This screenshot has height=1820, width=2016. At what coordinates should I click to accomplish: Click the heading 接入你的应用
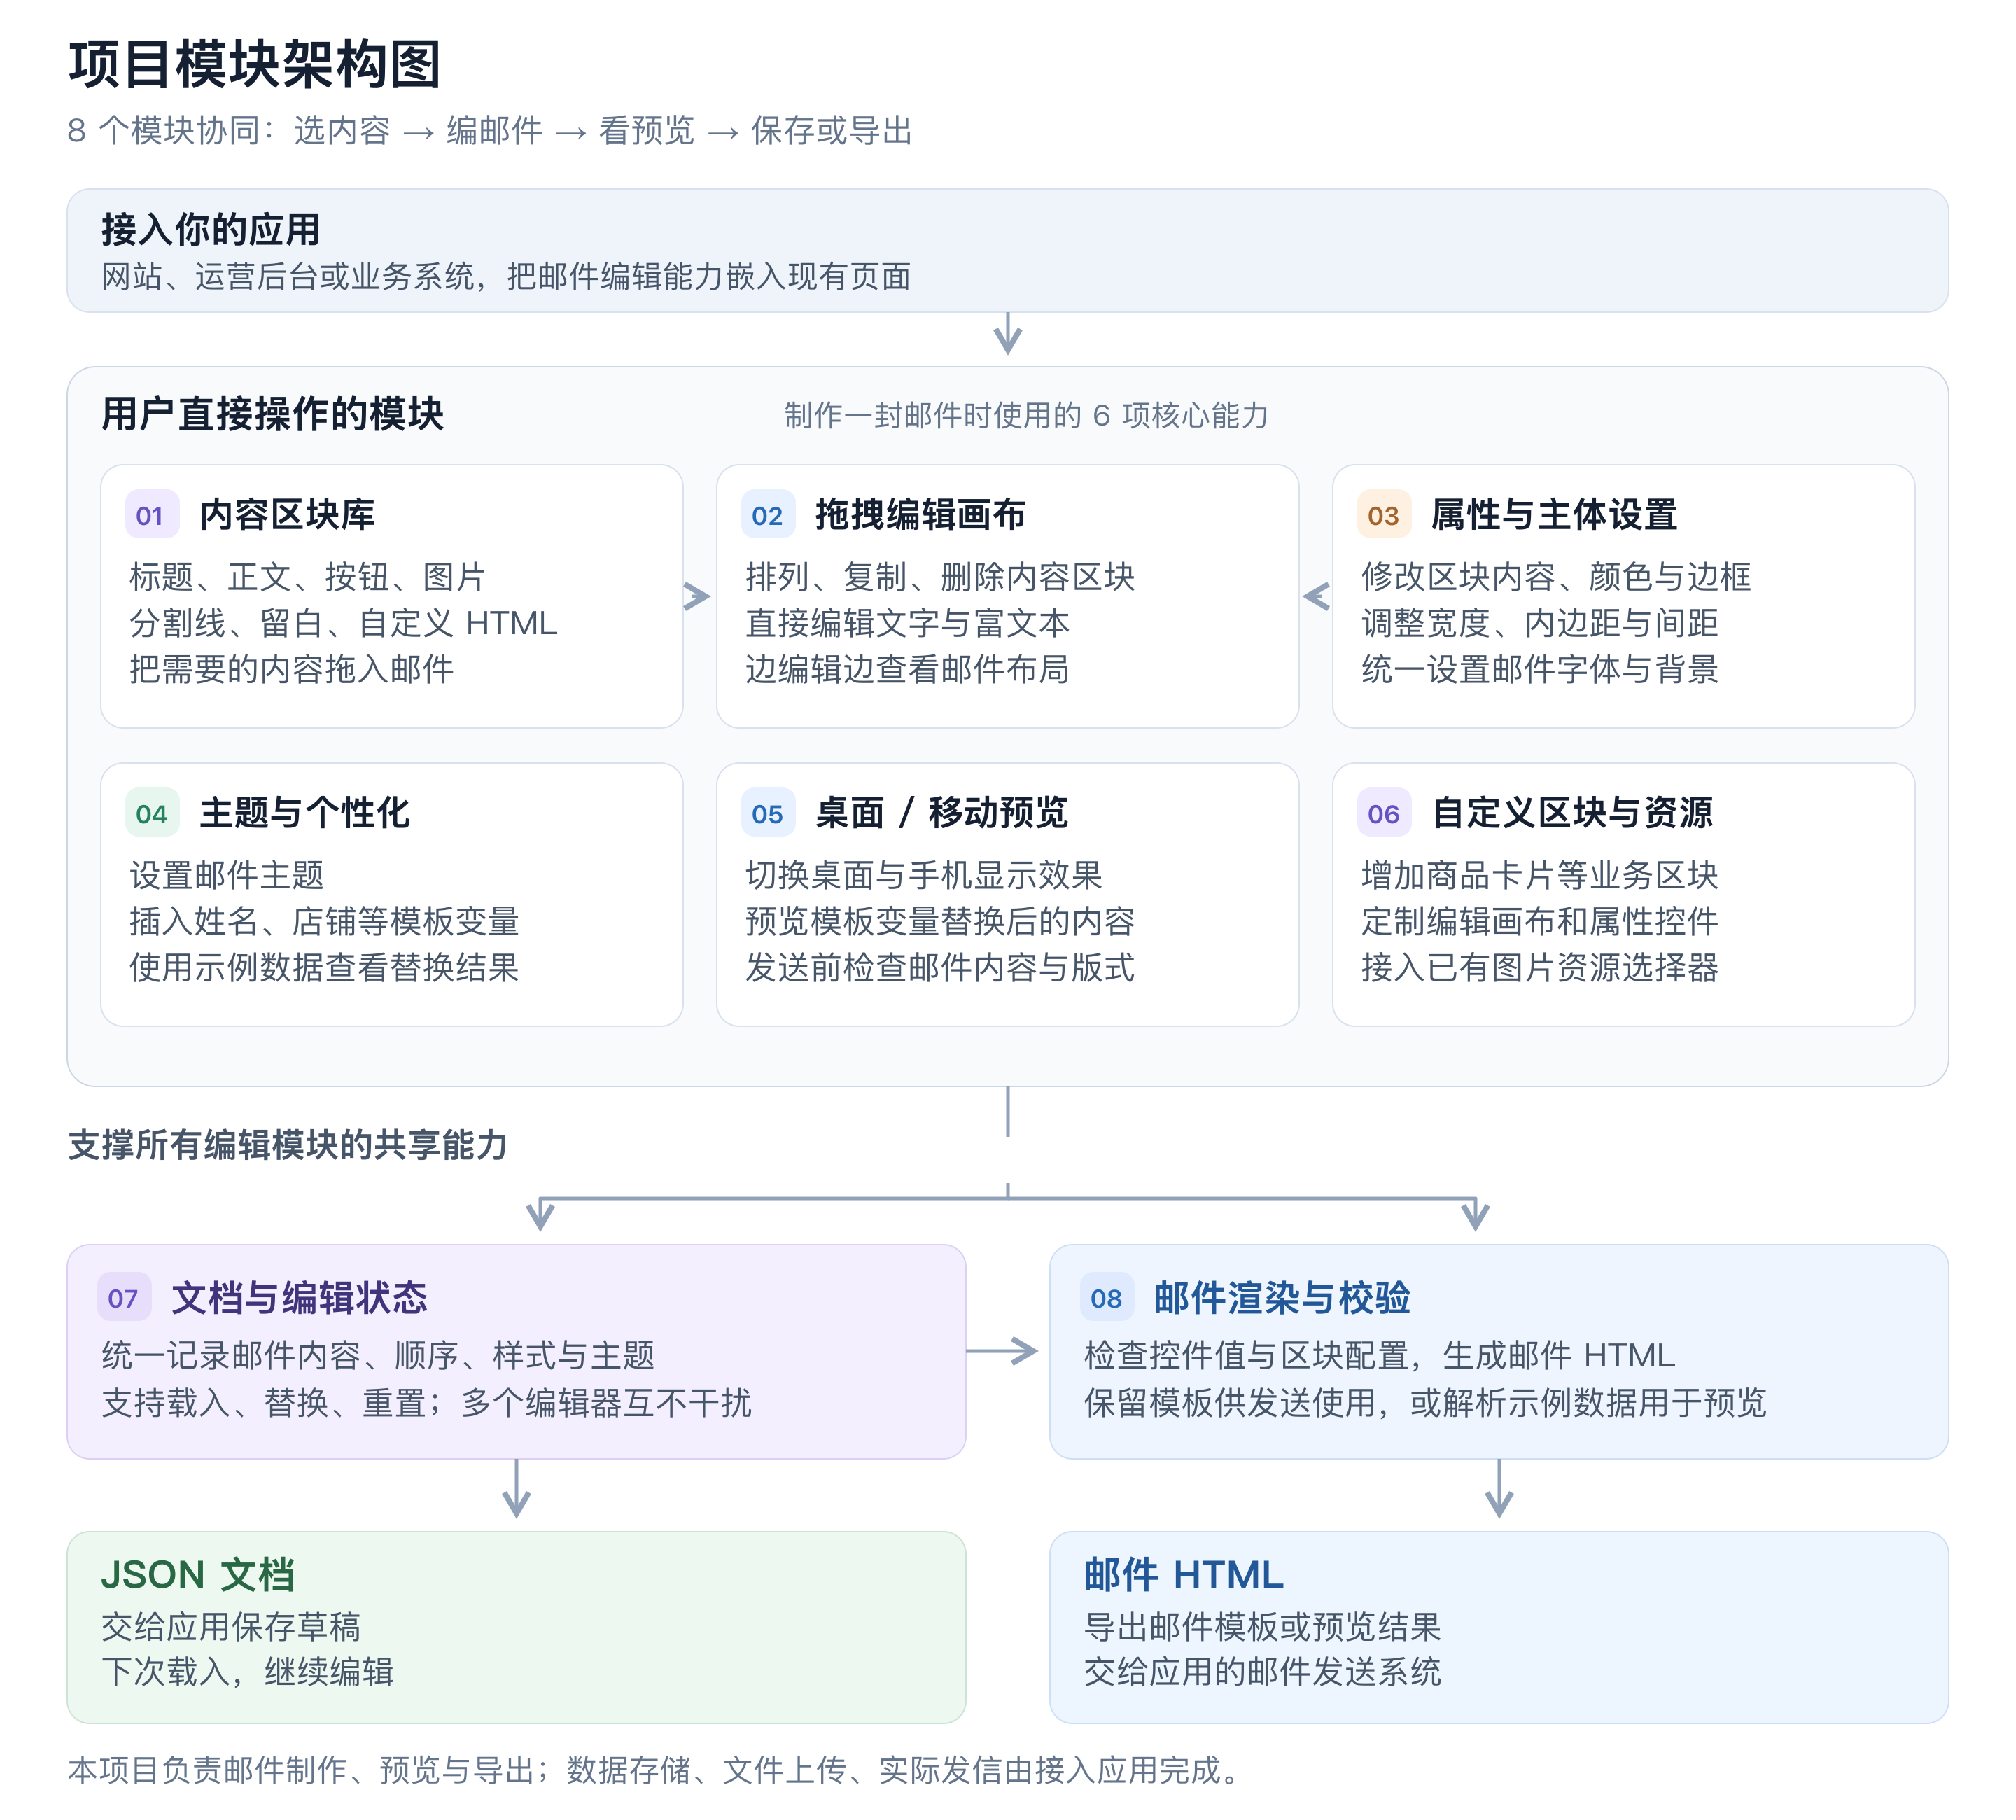(211, 229)
